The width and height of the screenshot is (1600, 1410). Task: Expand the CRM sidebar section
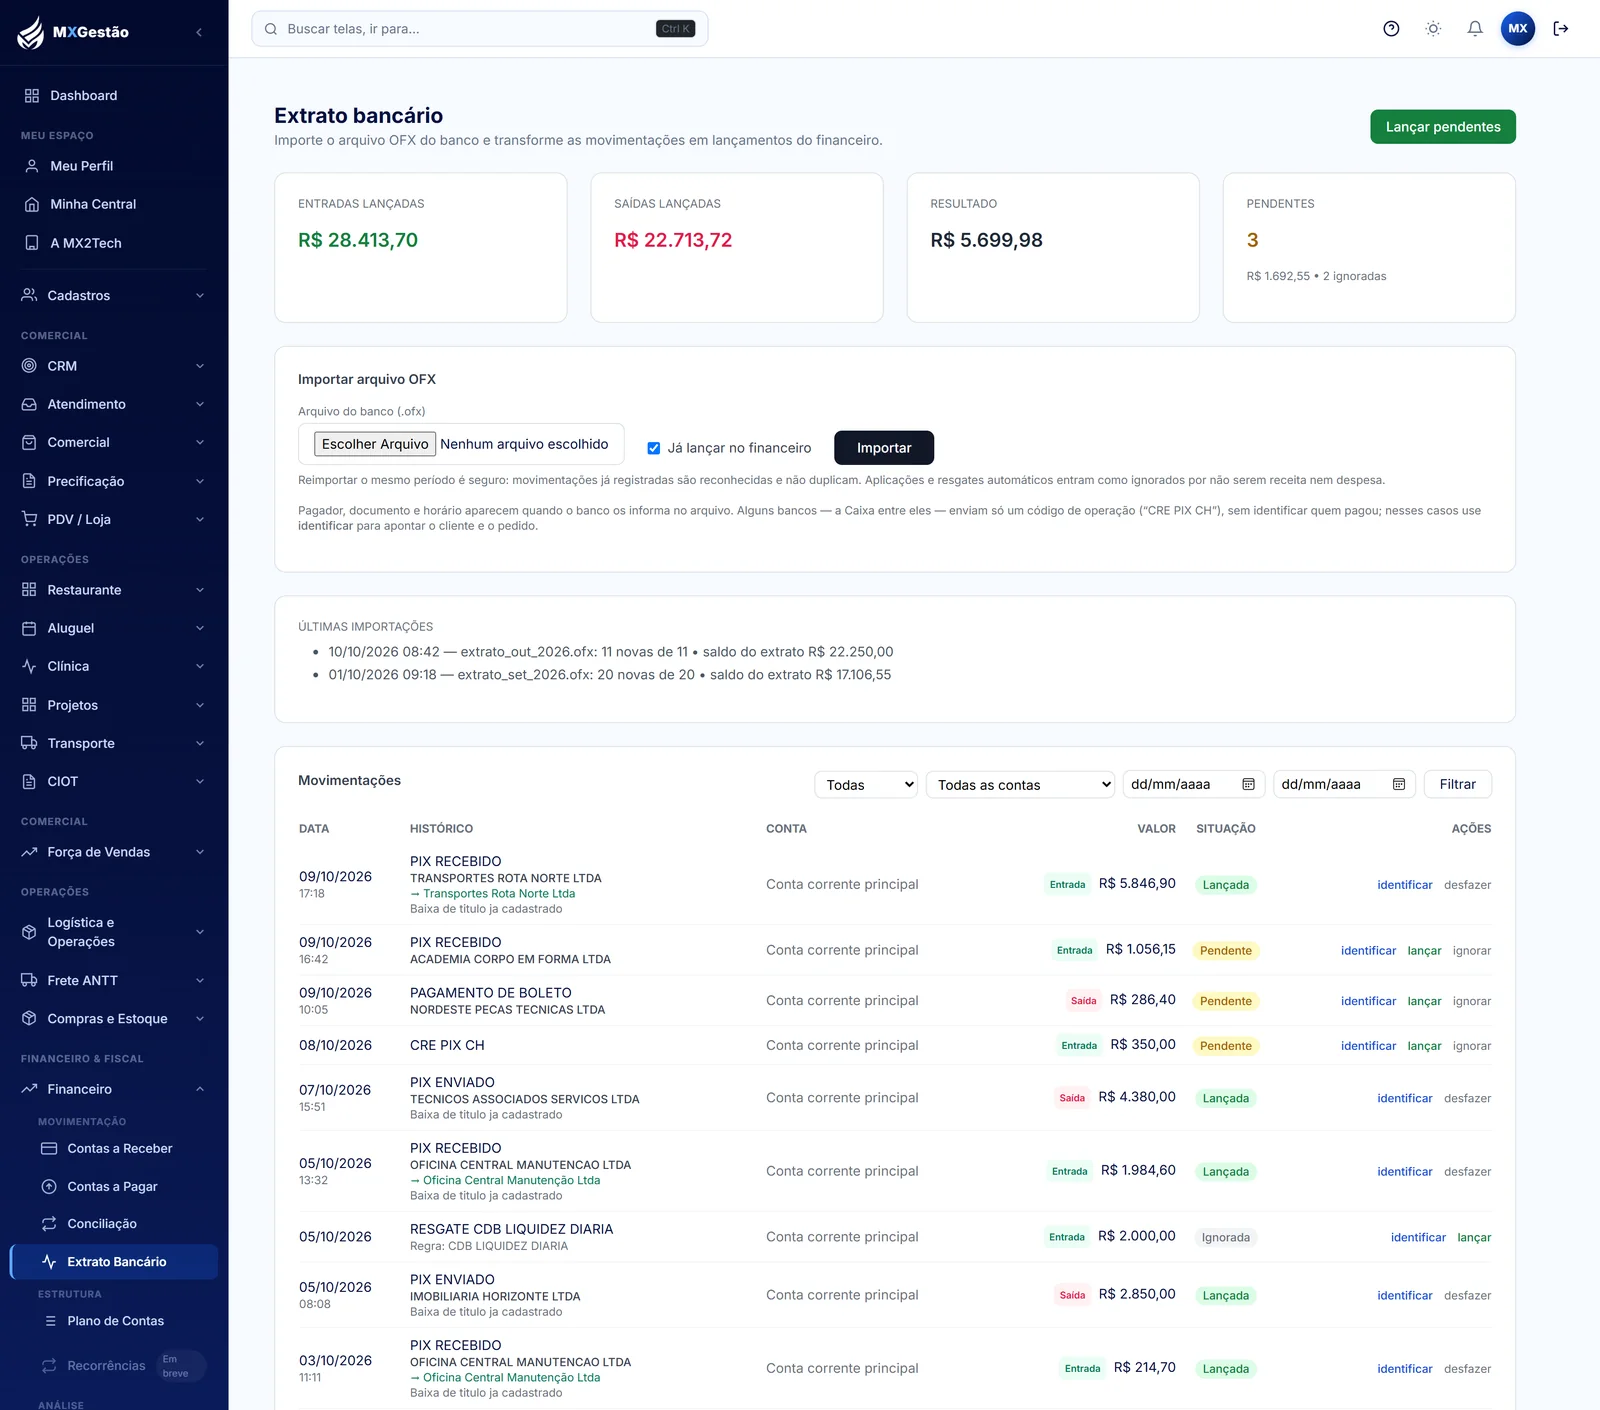pos(114,366)
